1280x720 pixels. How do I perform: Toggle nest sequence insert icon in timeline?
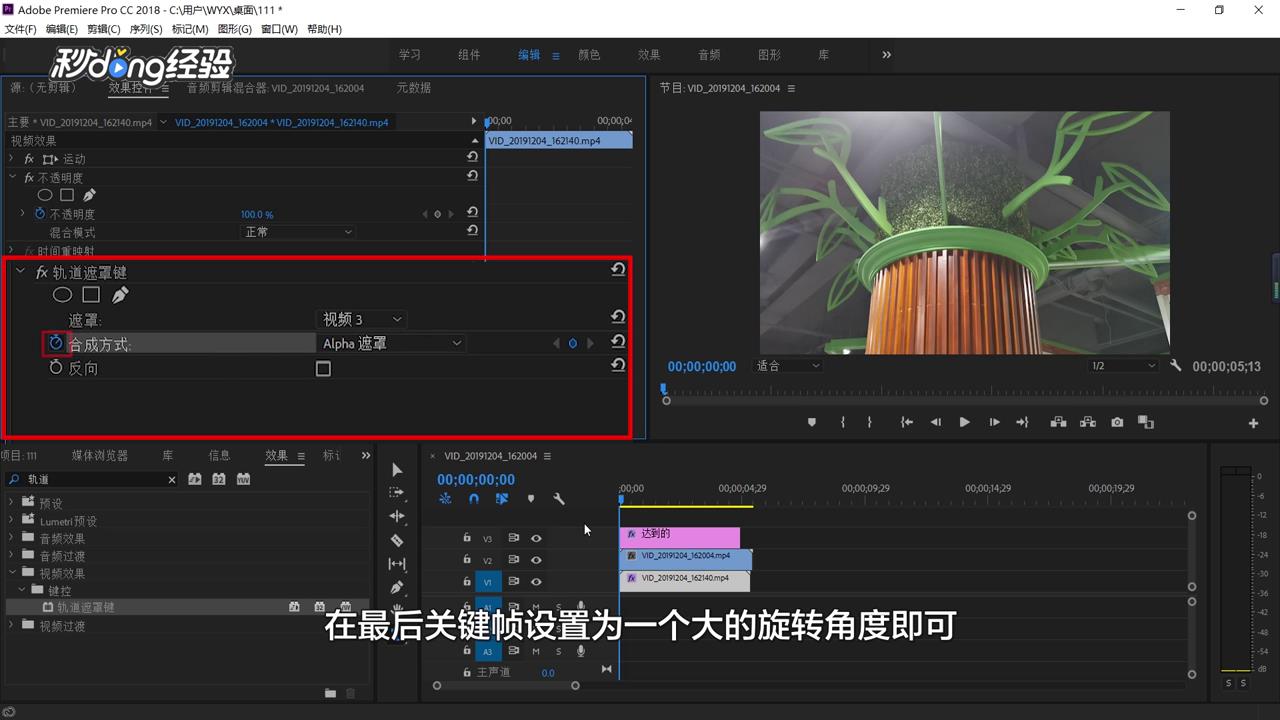pos(445,499)
